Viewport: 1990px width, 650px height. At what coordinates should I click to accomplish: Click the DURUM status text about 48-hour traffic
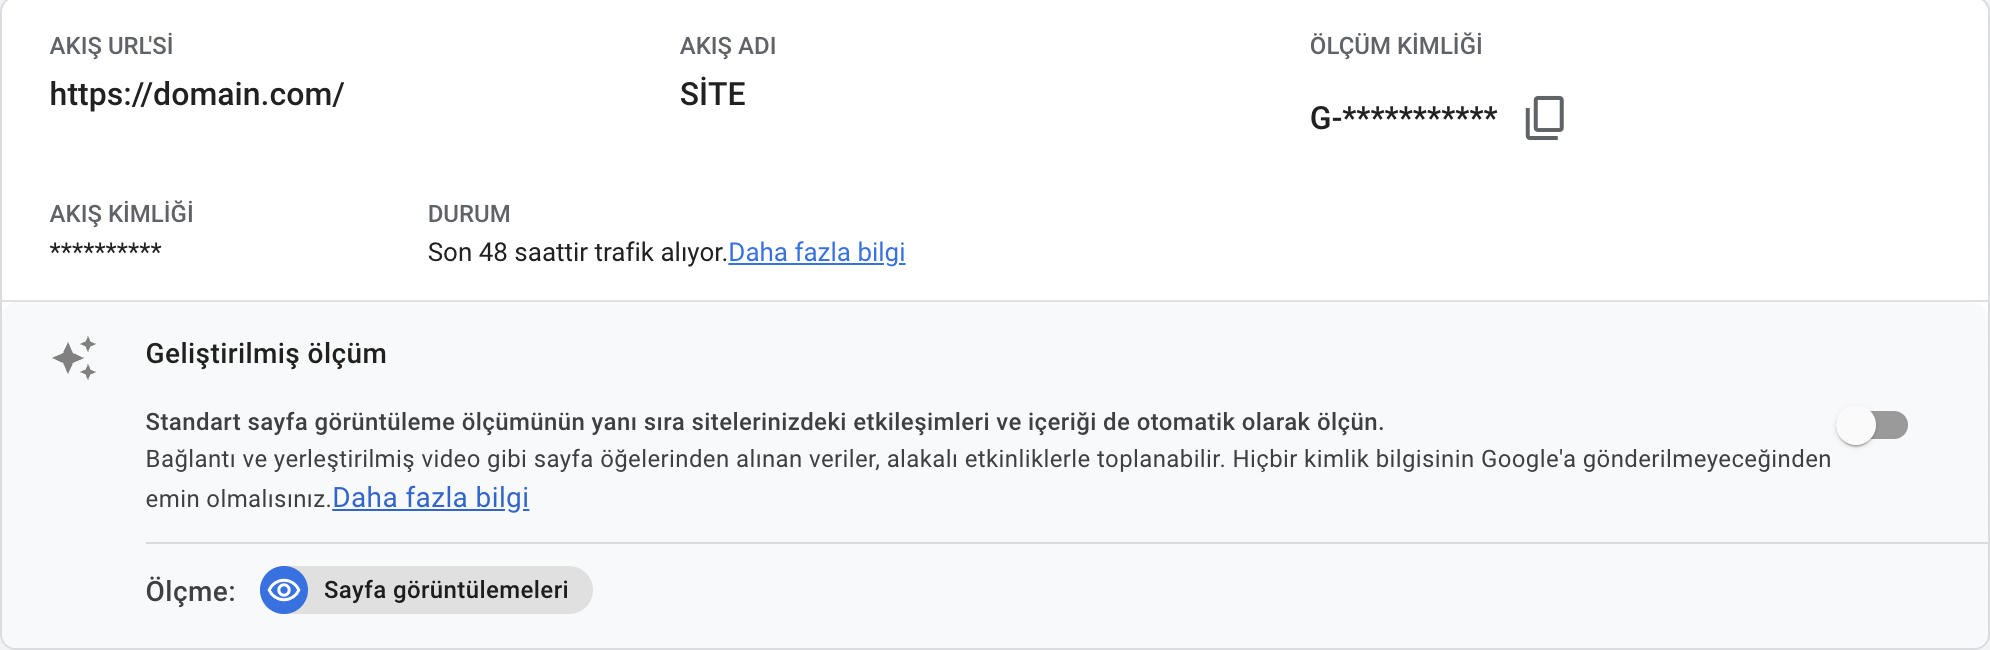575,252
